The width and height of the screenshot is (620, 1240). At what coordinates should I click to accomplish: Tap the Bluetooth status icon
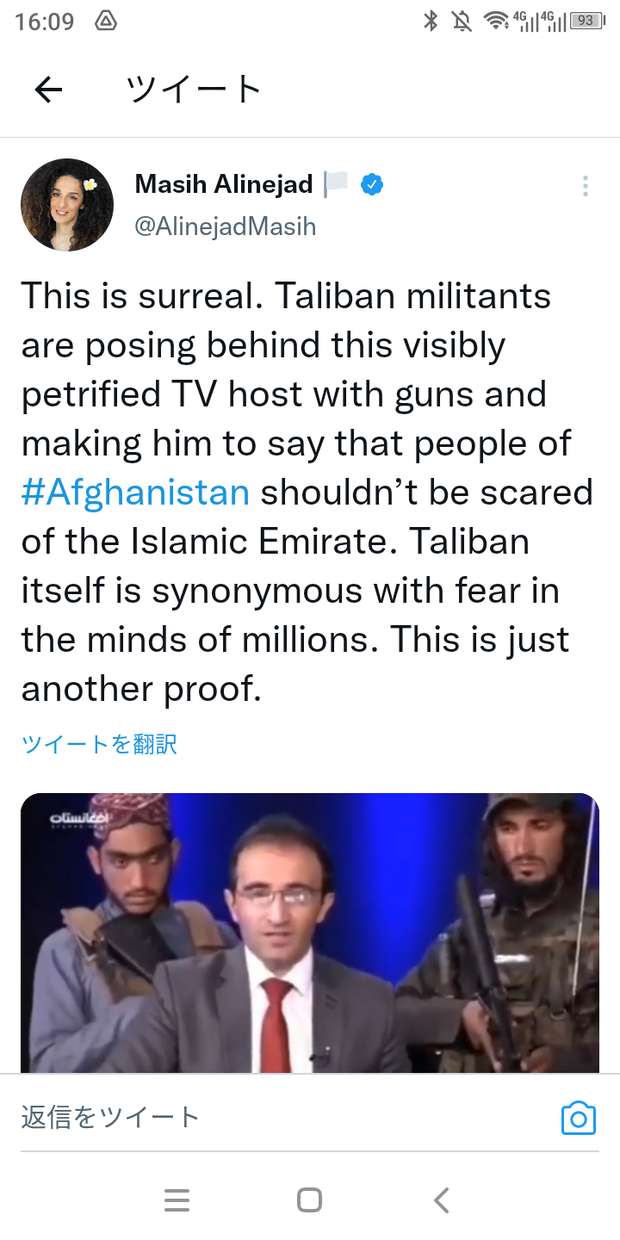(431, 20)
